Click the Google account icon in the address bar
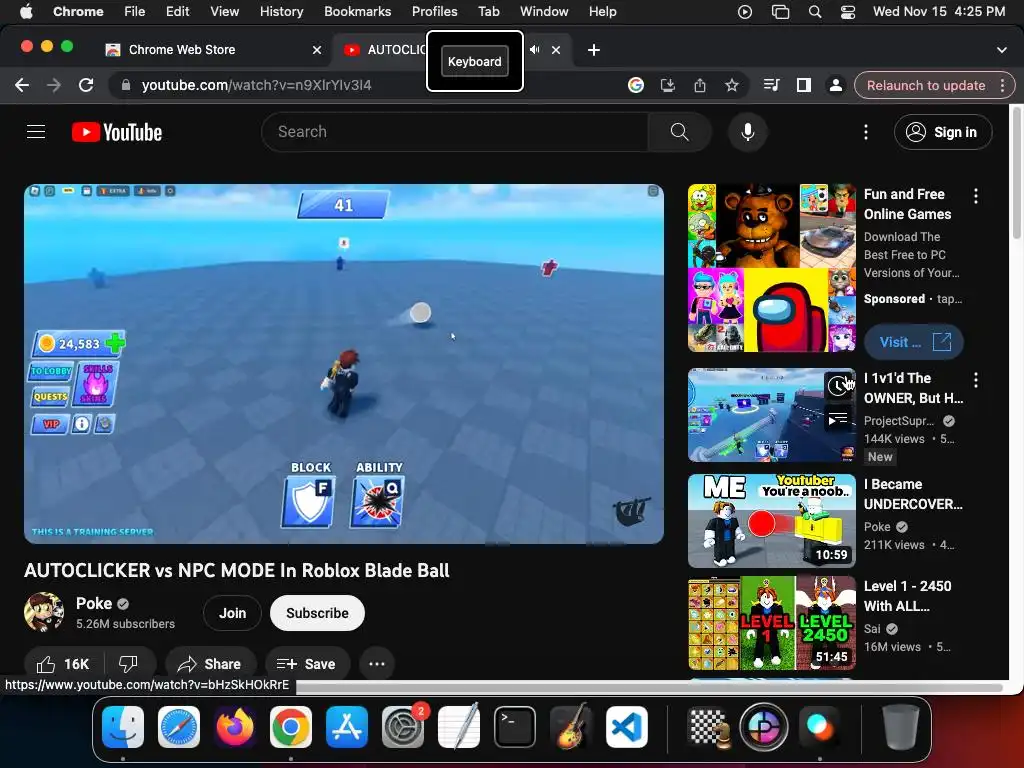 pyautogui.click(x=635, y=85)
